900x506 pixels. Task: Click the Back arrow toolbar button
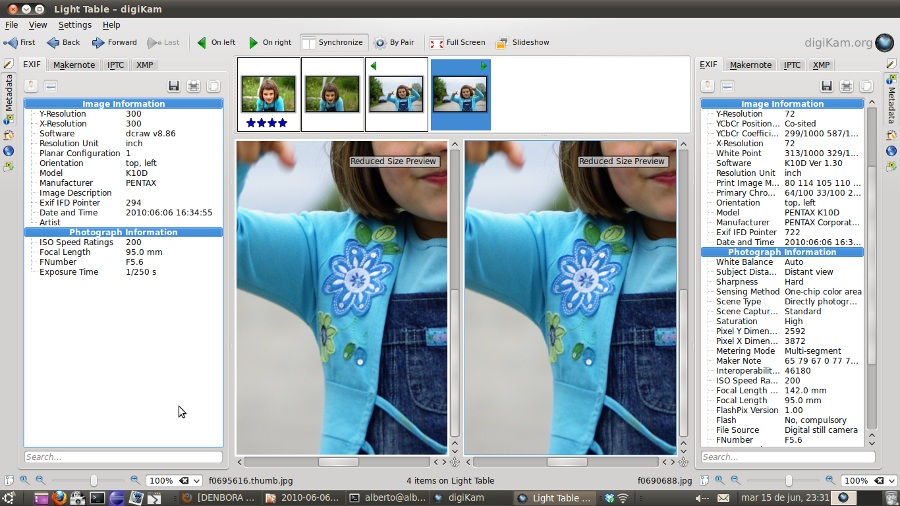[x=63, y=42]
